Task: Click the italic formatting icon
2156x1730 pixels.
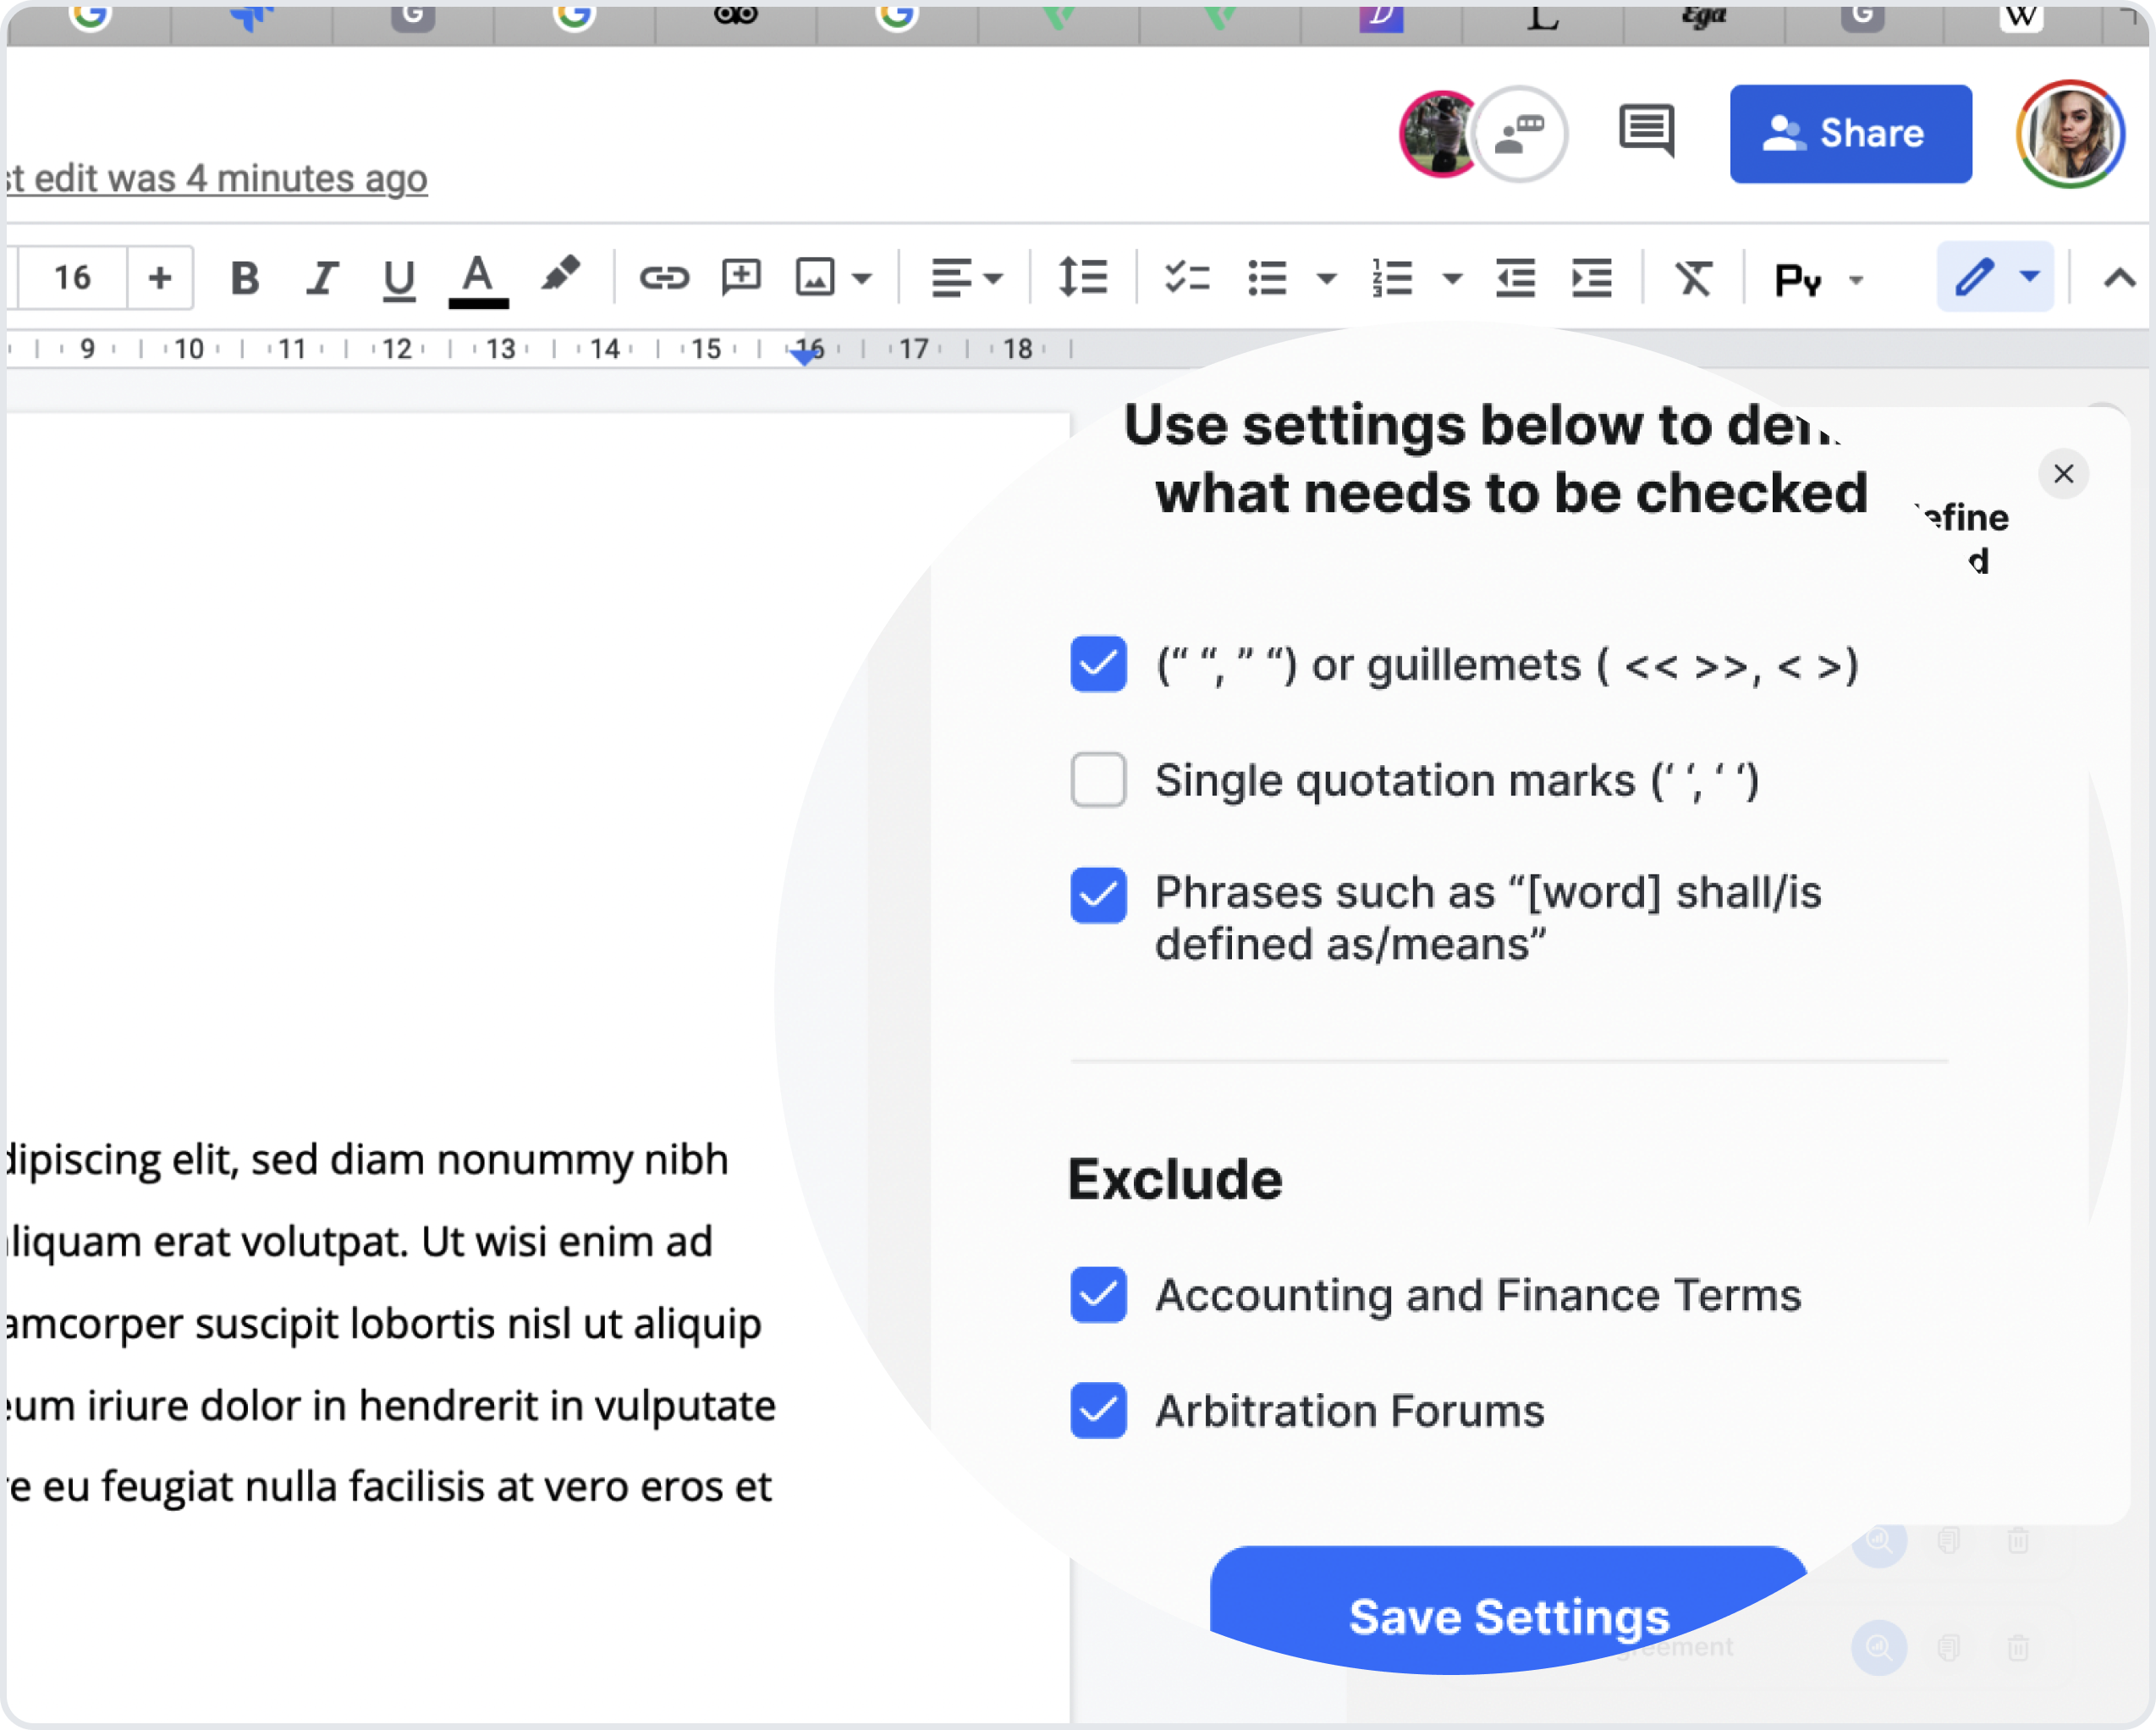Action: pyautogui.click(x=322, y=278)
